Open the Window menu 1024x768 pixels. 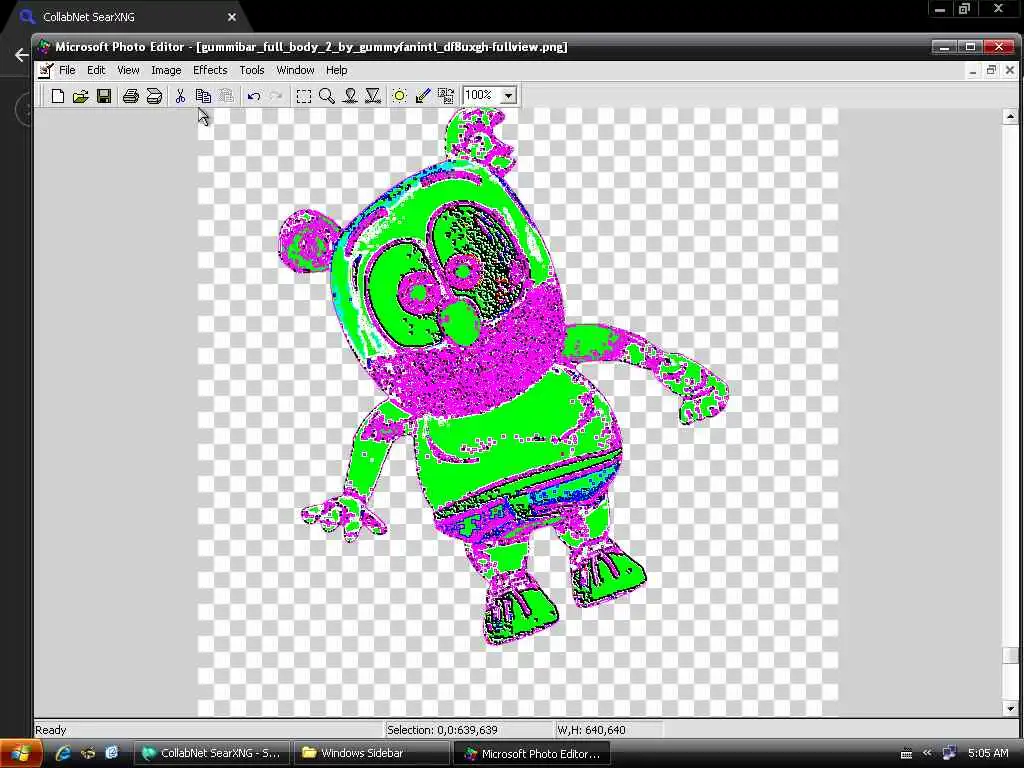pyautogui.click(x=295, y=70)
